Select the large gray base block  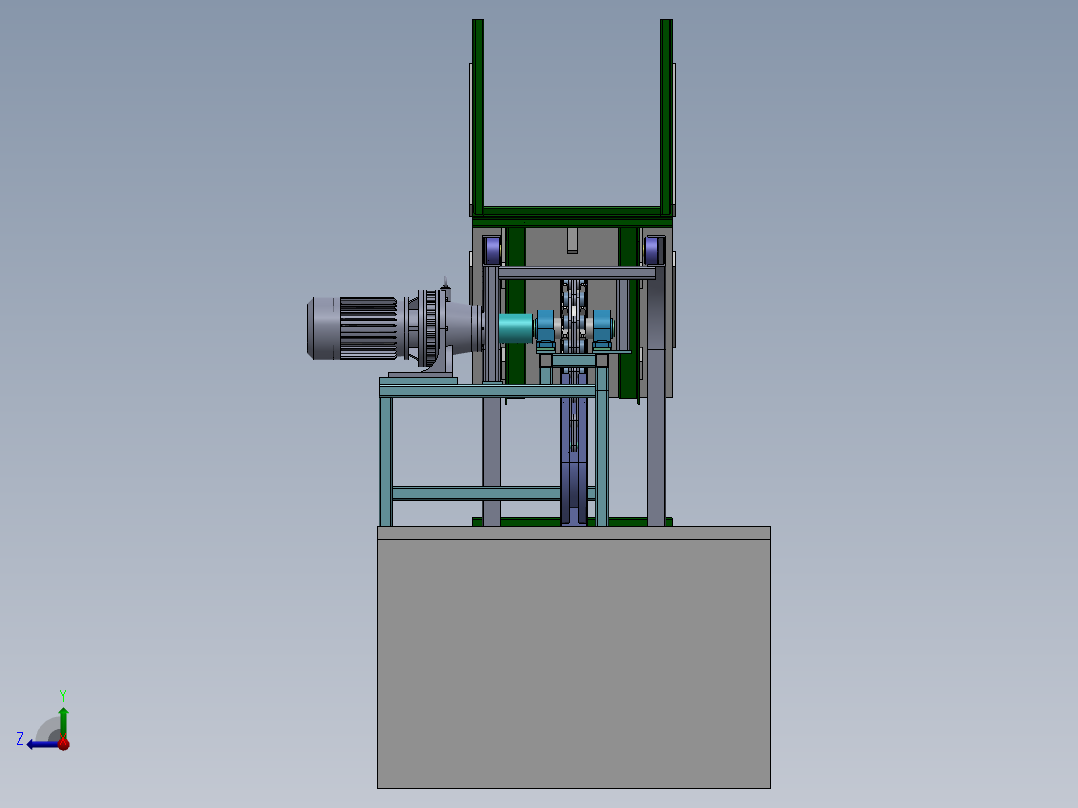tap(573, 657)
